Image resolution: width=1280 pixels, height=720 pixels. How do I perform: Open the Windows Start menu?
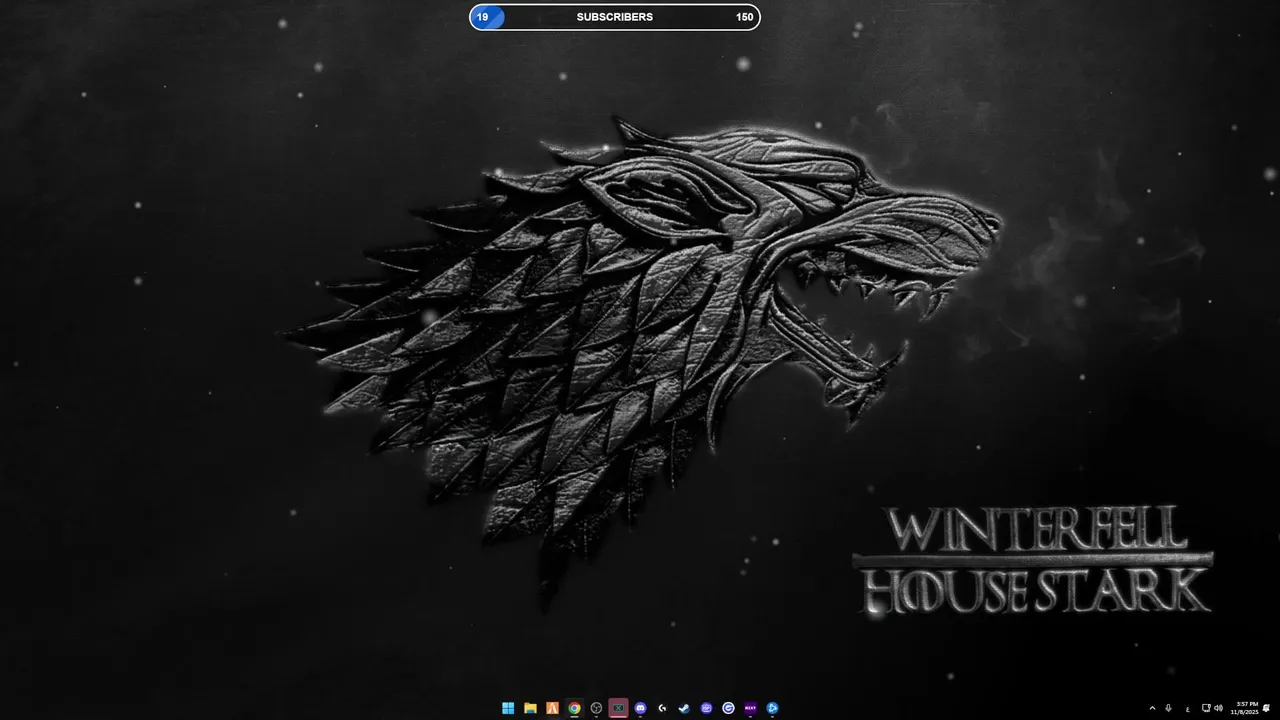tap(508, 708)
